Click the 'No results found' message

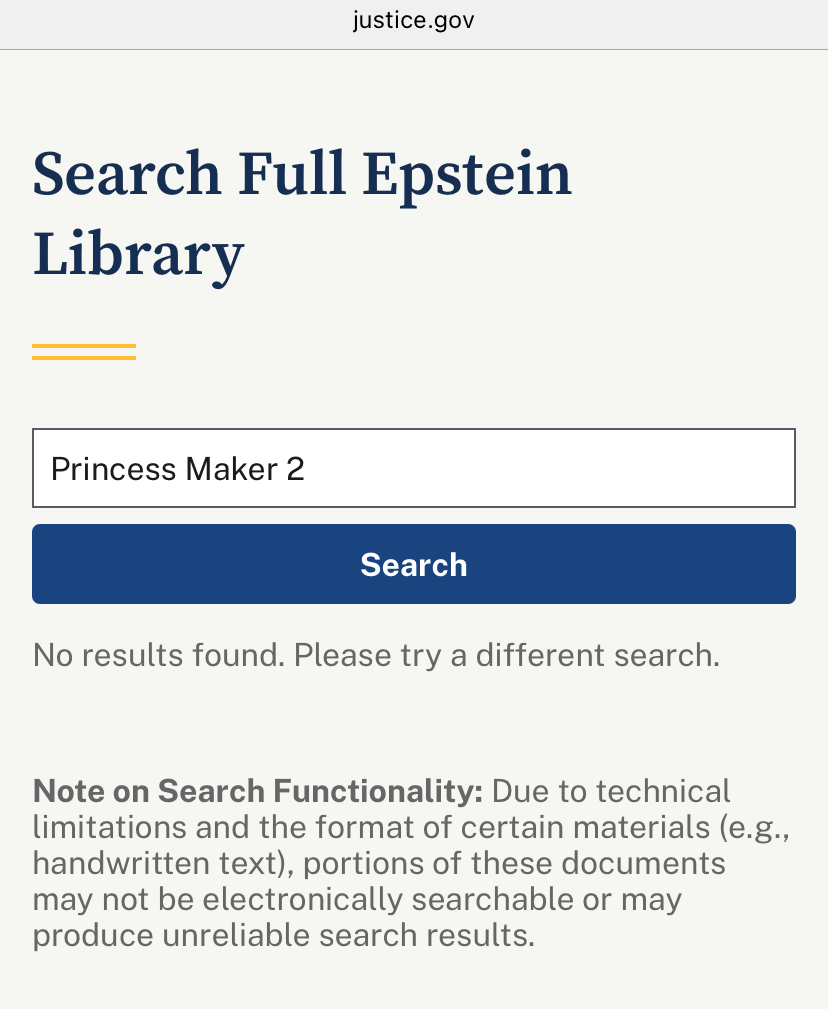tap(158, 655)
